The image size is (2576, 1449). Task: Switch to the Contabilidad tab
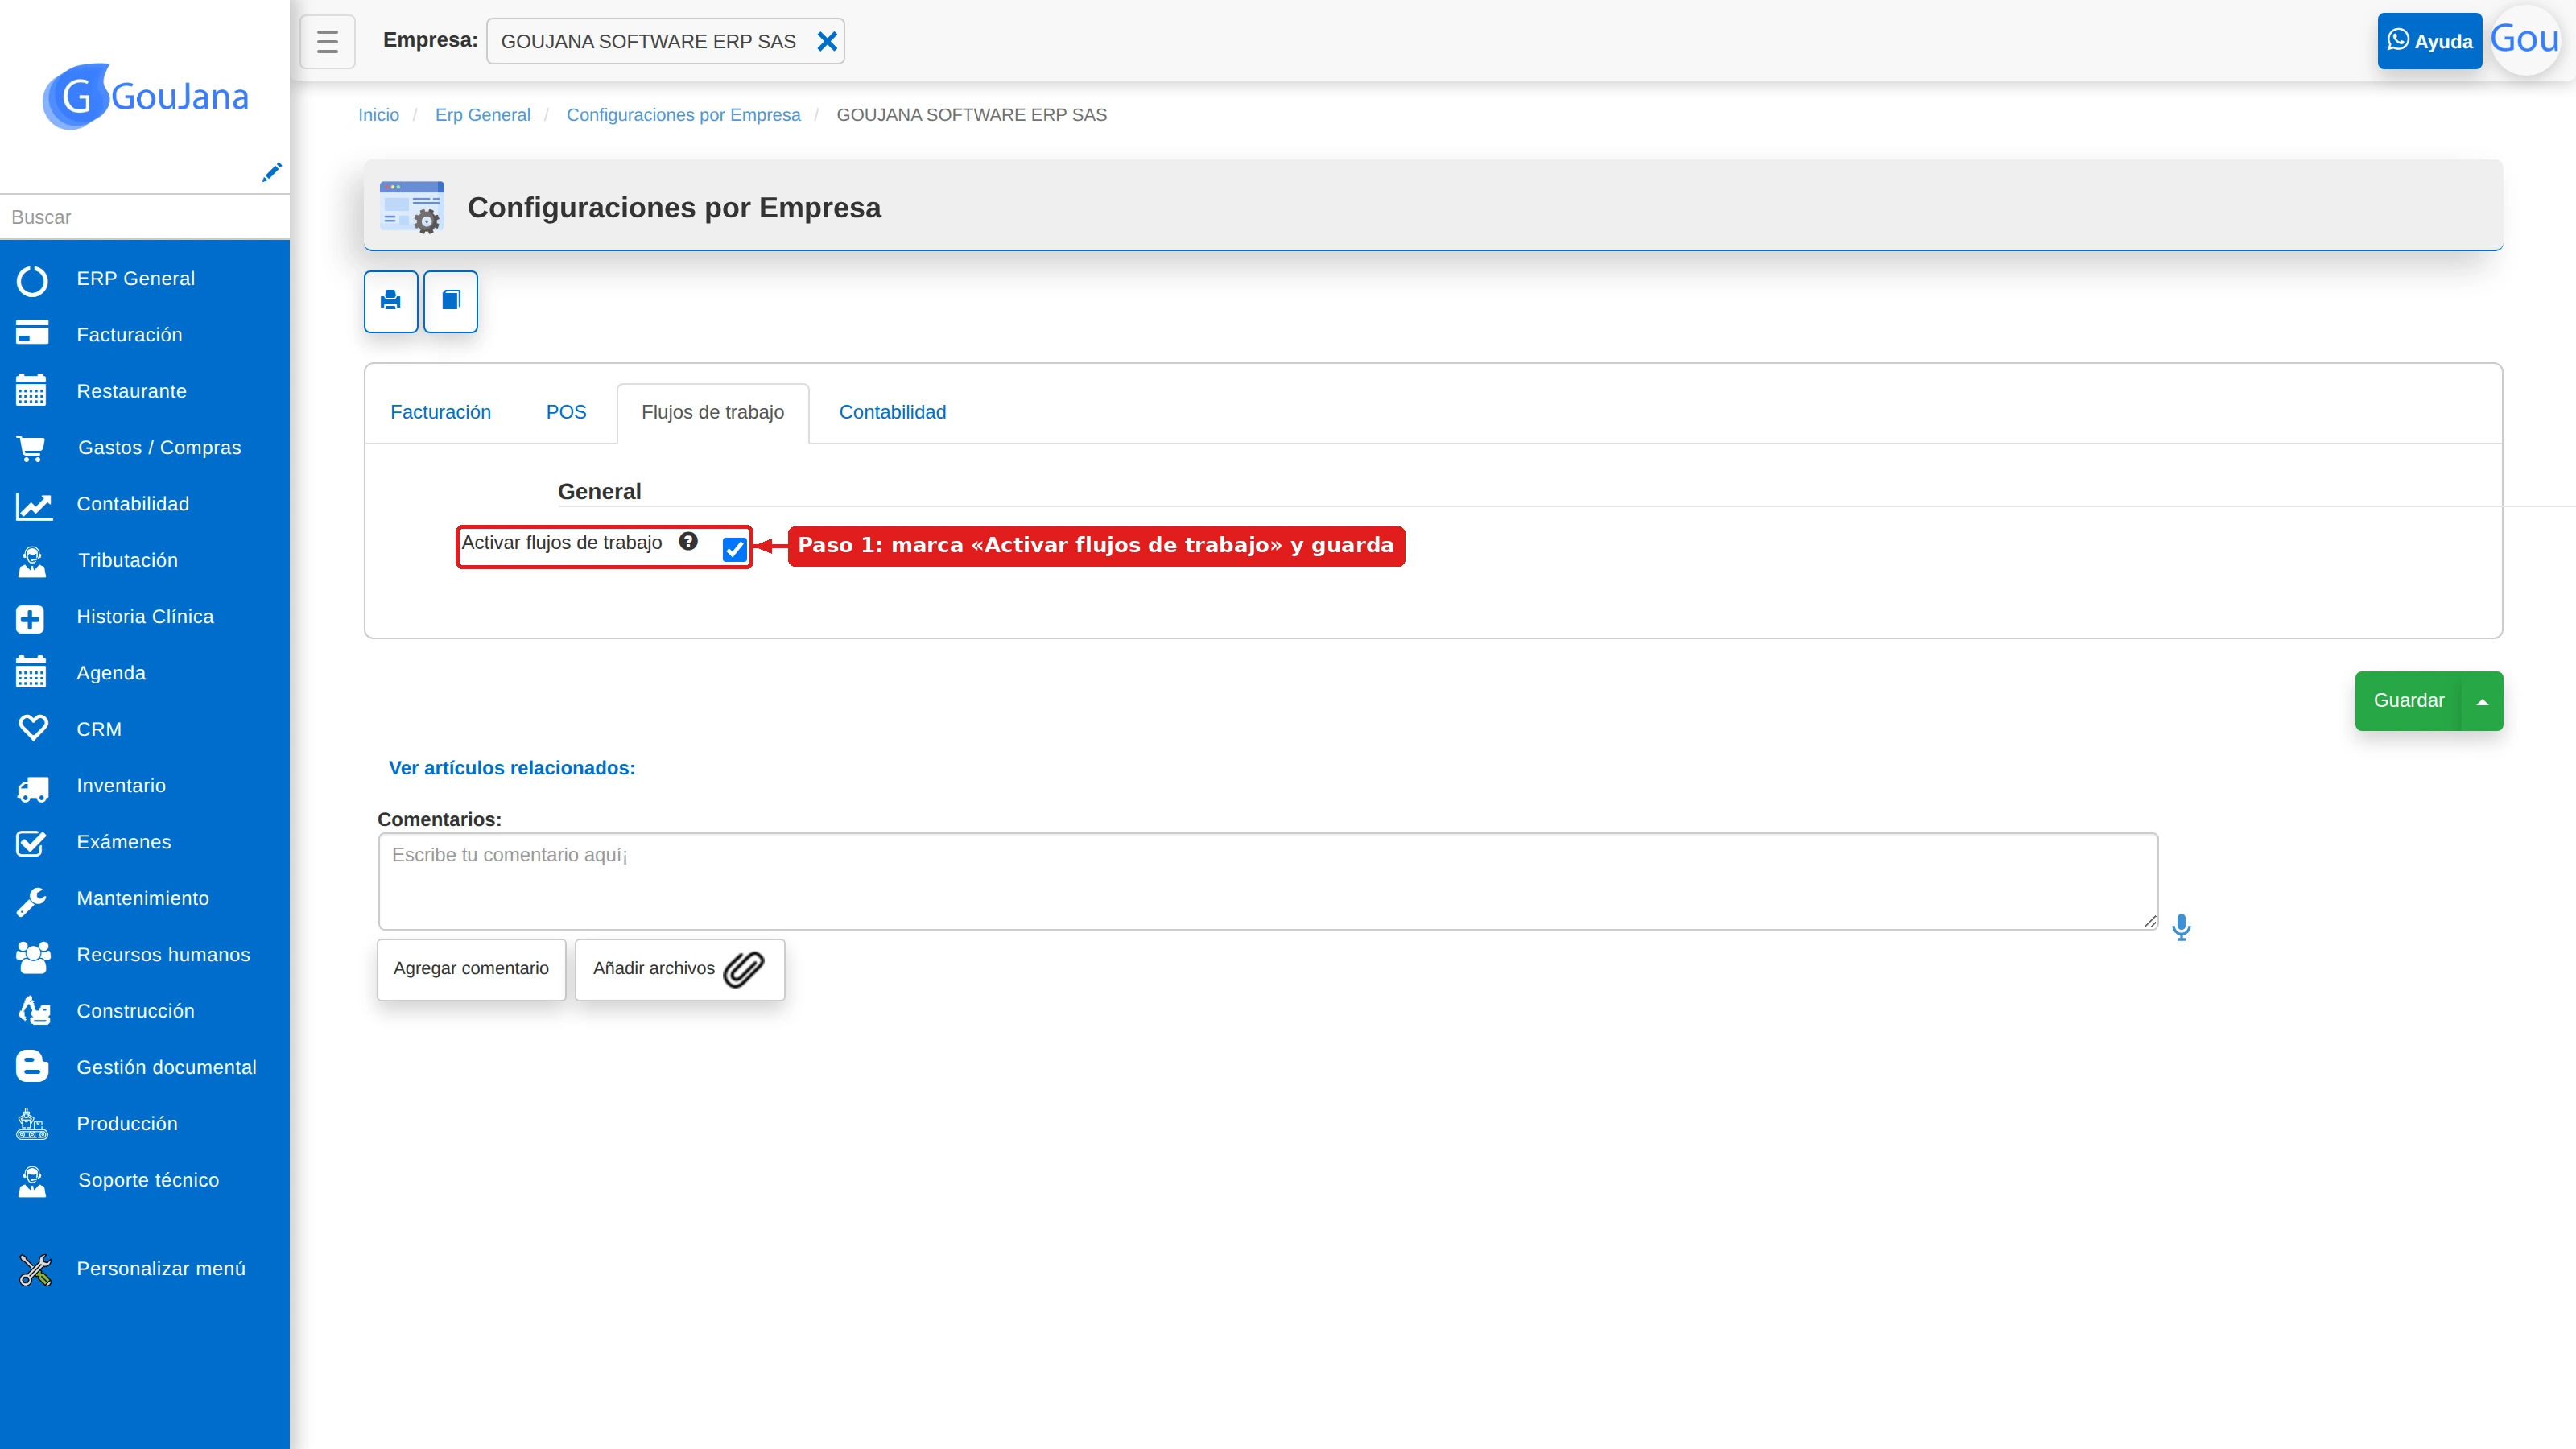(x=892, y=412)
